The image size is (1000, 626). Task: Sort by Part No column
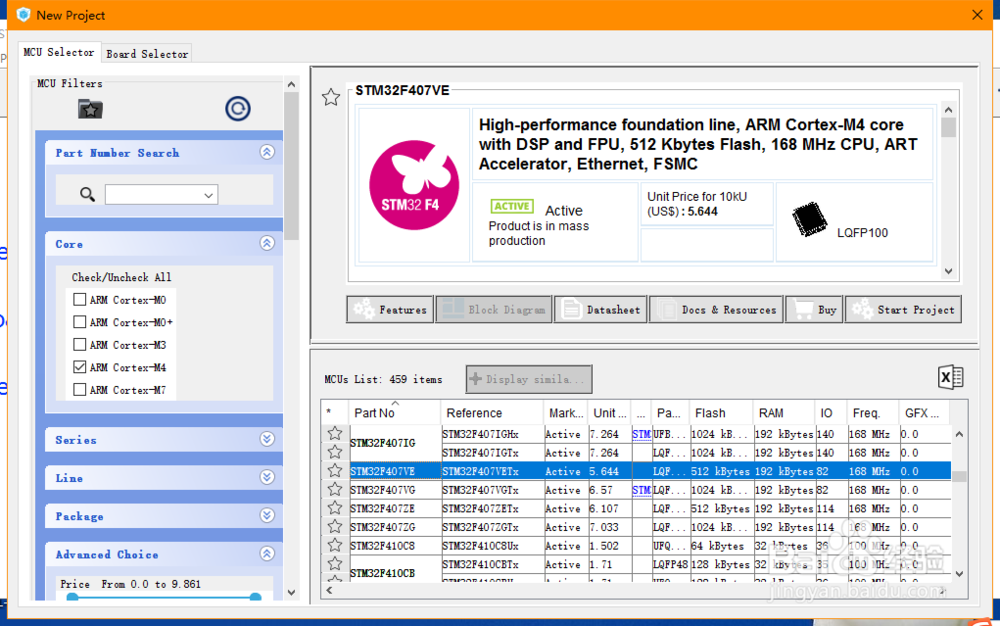(x=394, y=413)
